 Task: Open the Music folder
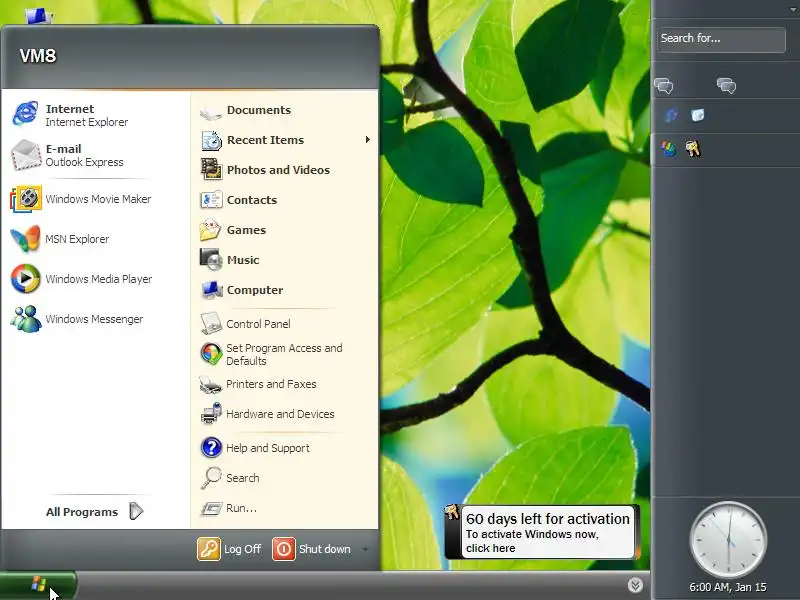(x=230, y=260)
